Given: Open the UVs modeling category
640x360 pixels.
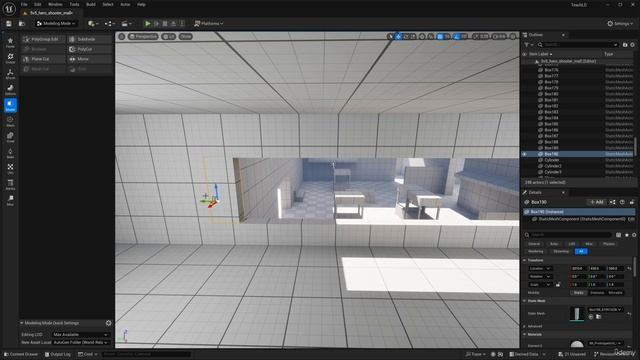Looking at the screenshot, I should tap(10, 169).
